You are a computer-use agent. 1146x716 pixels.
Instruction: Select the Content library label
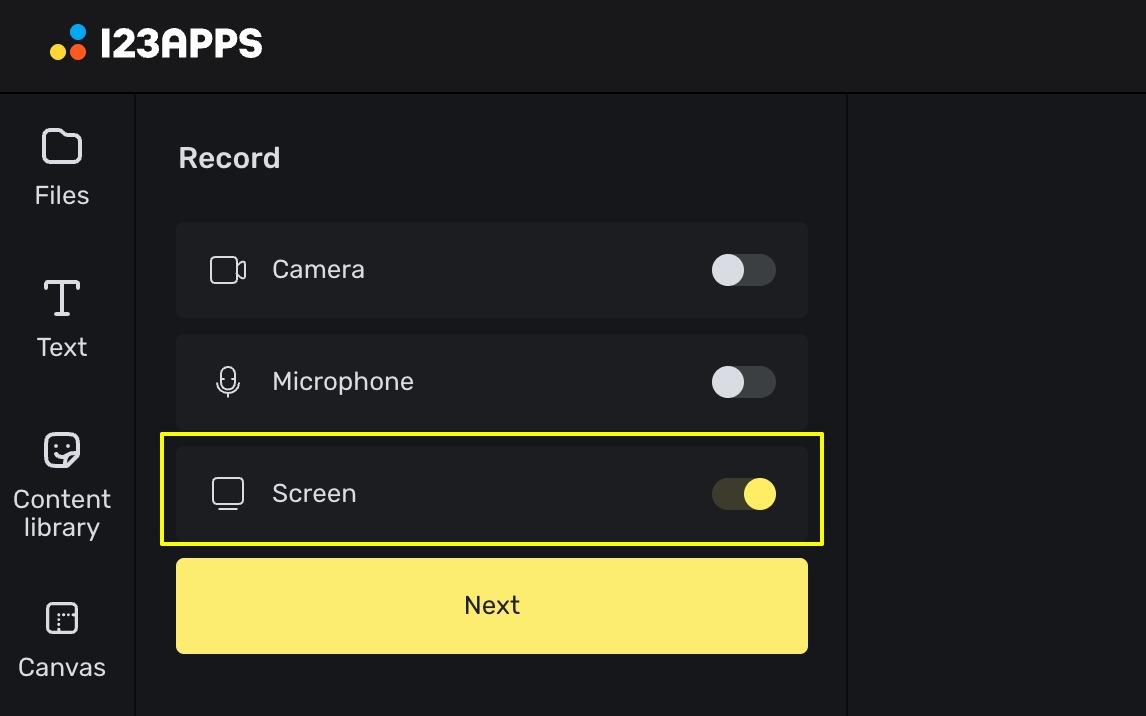coord(62,513)
